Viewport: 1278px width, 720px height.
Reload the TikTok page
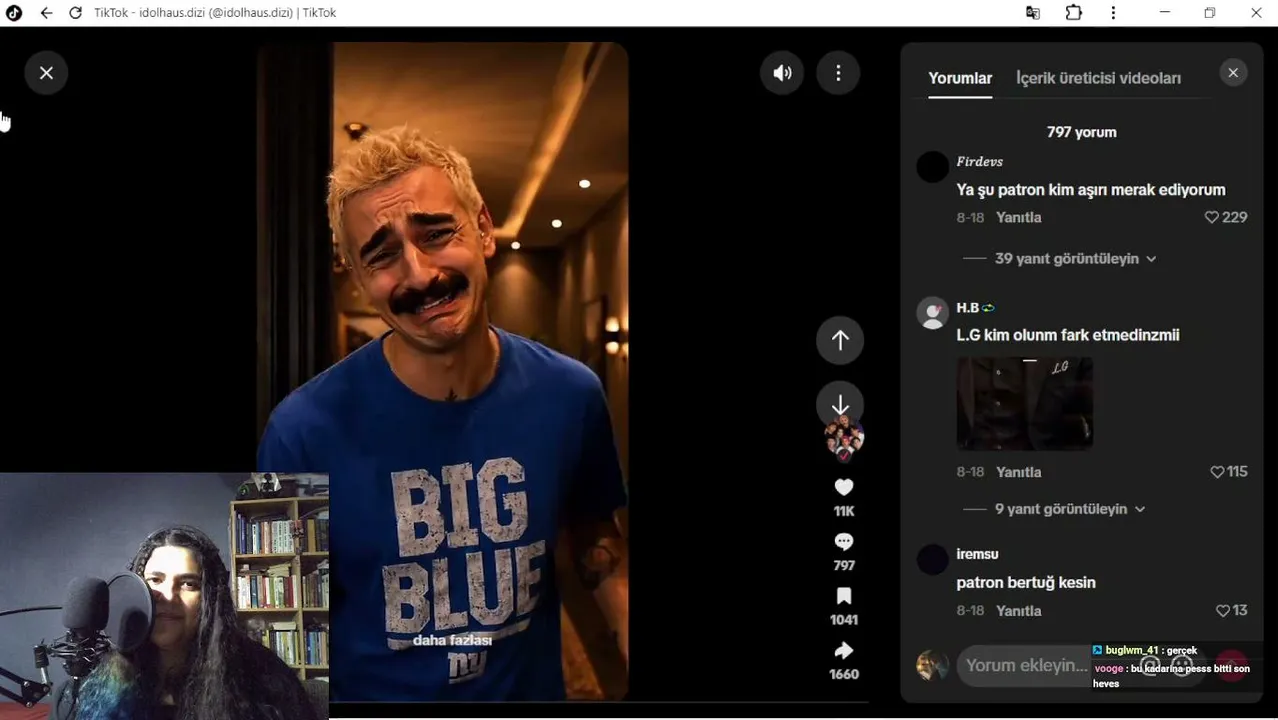[75, 13]
